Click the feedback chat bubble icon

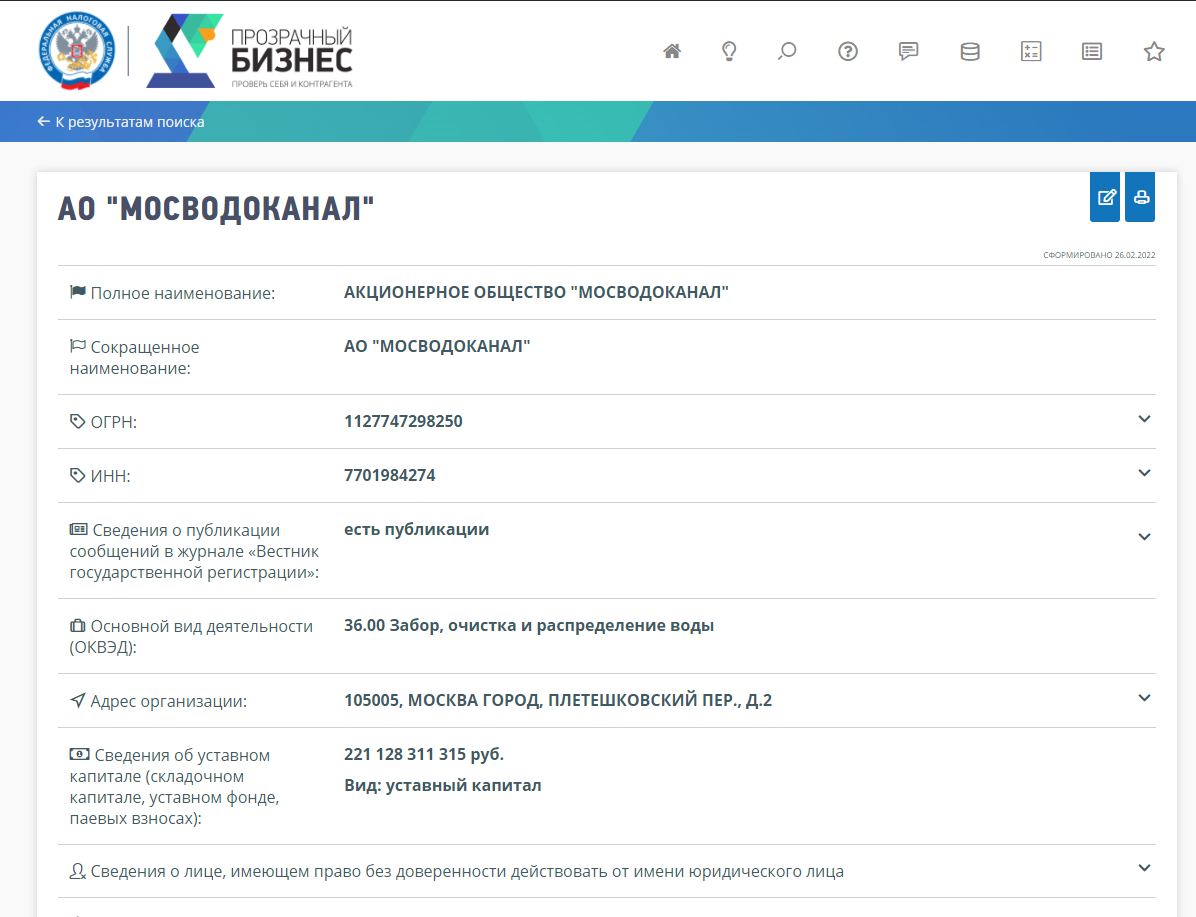click(x=908, y=51)
